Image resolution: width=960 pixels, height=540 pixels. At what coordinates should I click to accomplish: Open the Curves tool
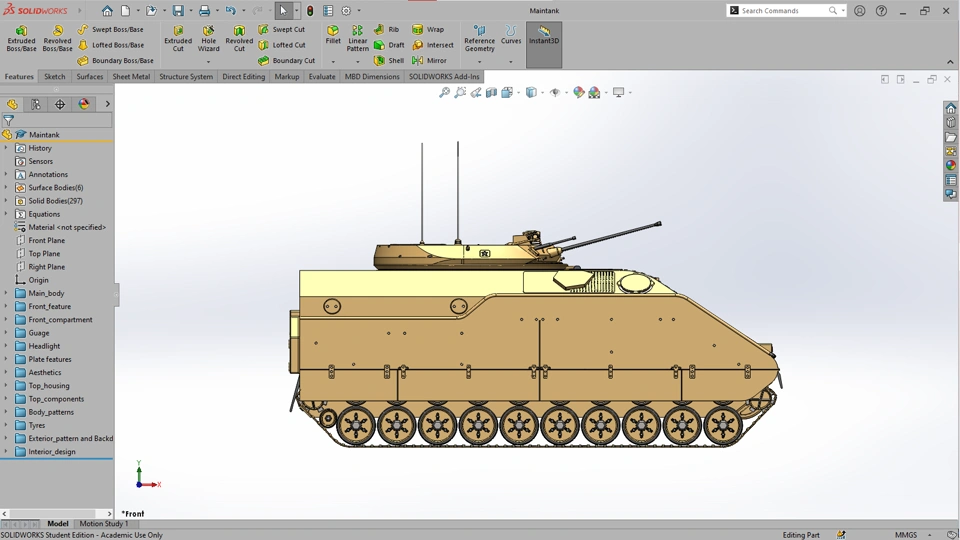click(x=511, y=35)
